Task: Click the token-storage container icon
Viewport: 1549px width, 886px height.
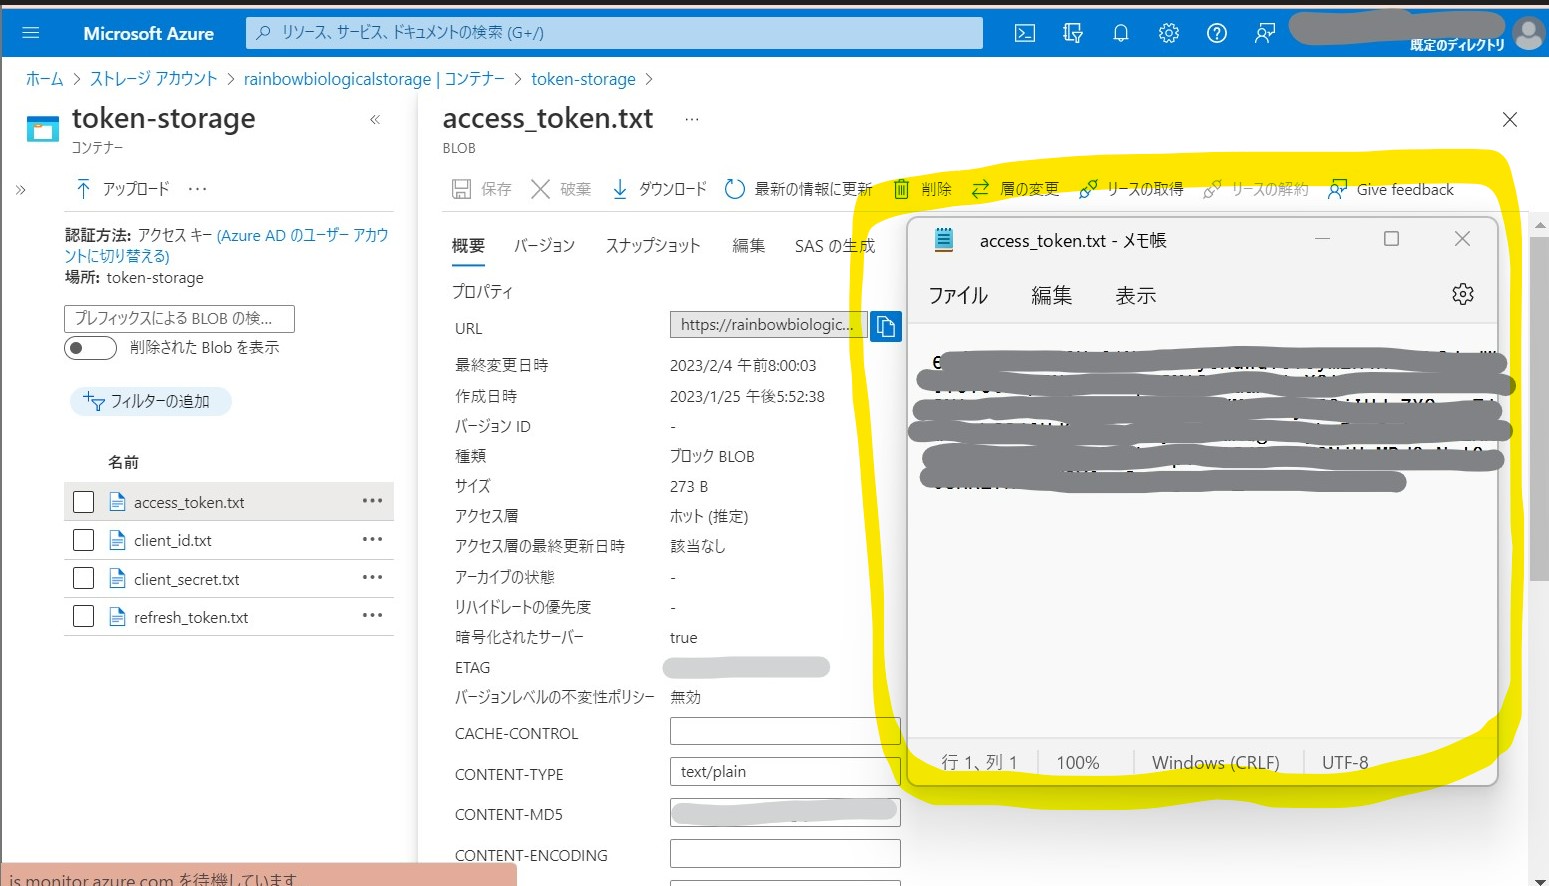Action: [43, 128]
